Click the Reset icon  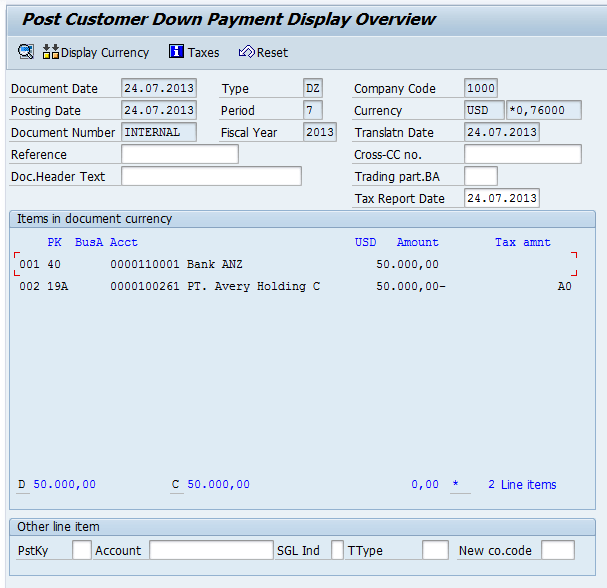[246, 52]
